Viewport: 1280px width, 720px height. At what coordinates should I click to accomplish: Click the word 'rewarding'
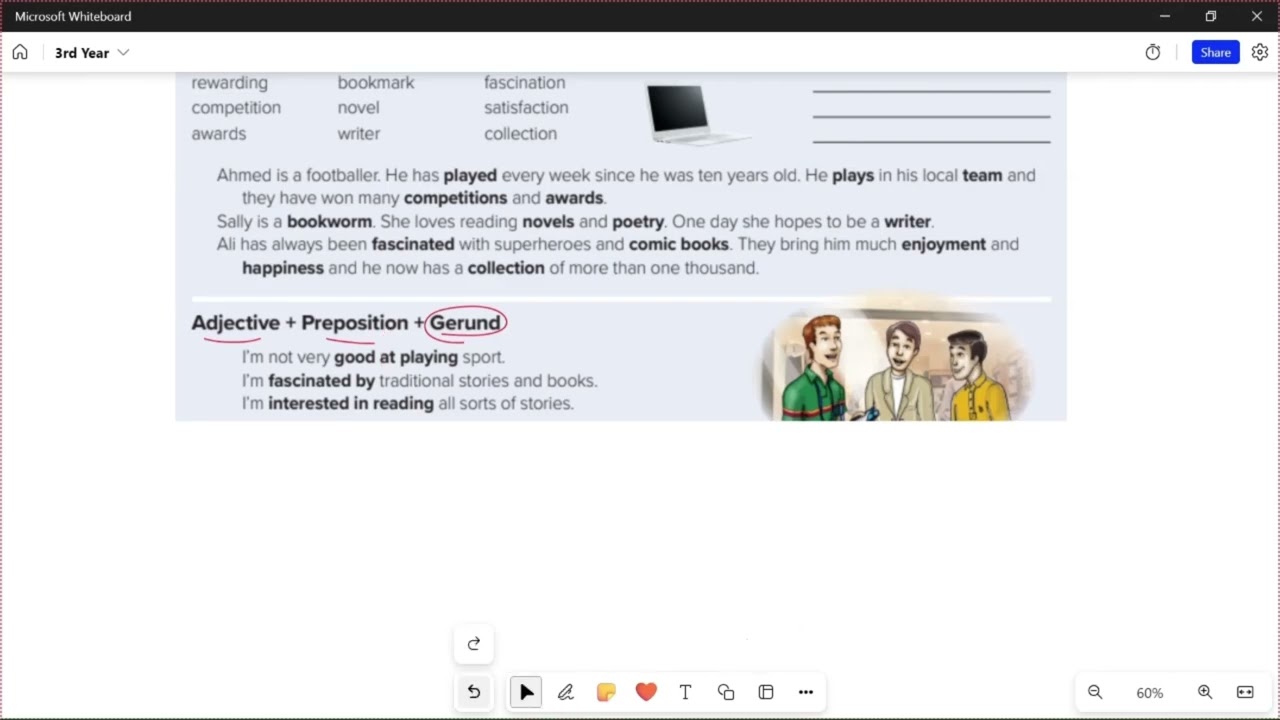pyautogui.click(x=229, y=82)
